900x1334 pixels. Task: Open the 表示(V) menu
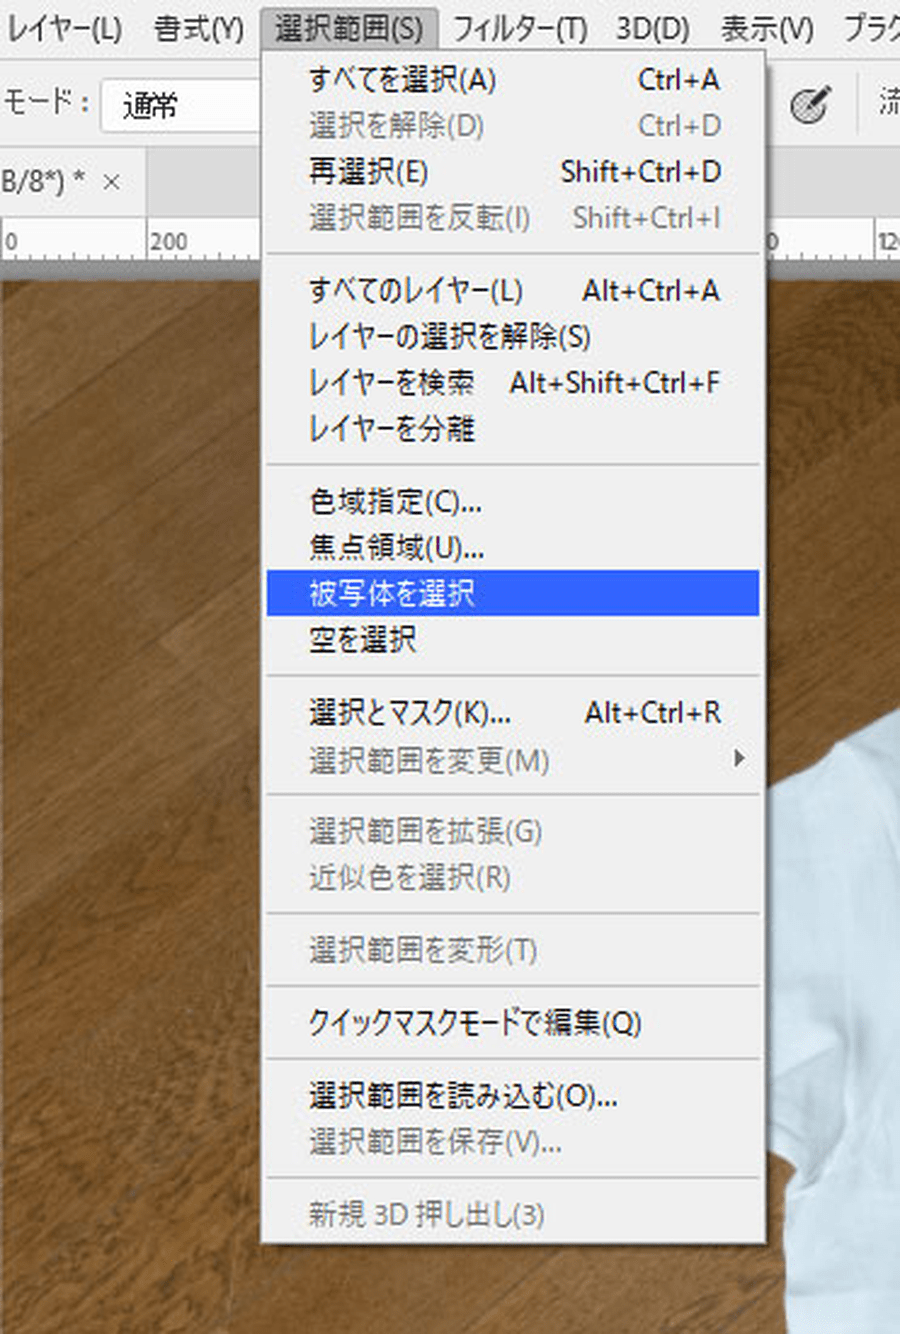pos(767,28)
